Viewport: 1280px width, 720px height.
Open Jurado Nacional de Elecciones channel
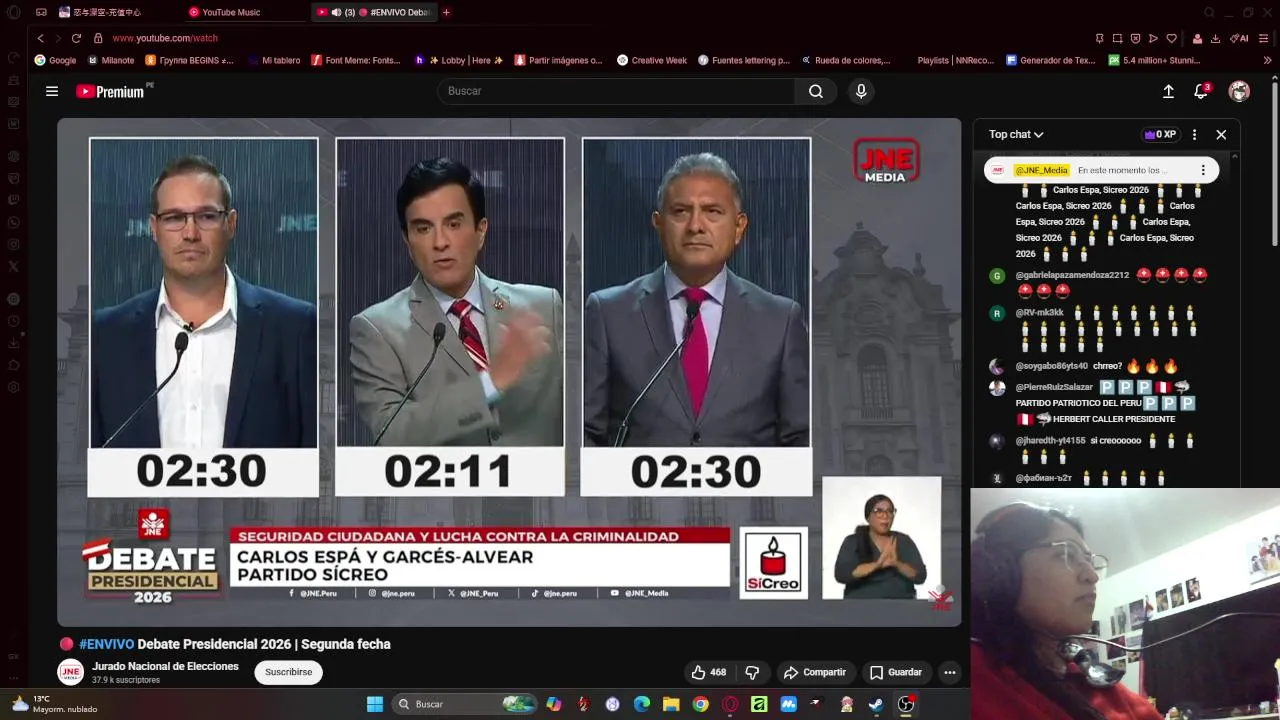pos(165,666)
